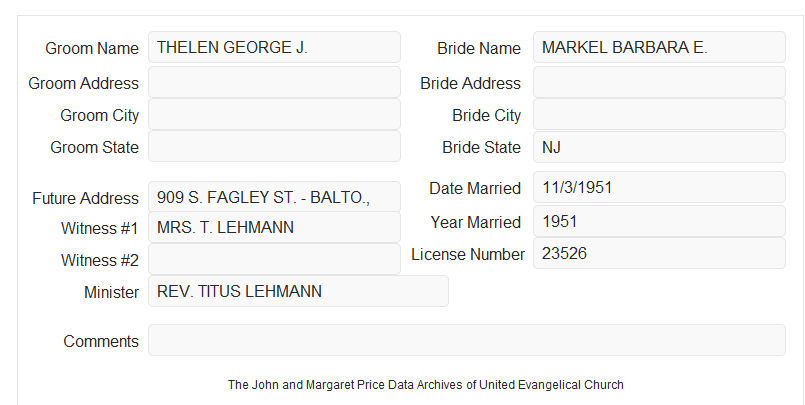This screenshot has width=805, height=405.
Task: Click into the Bride City field
Action: (x=659, y=114)
